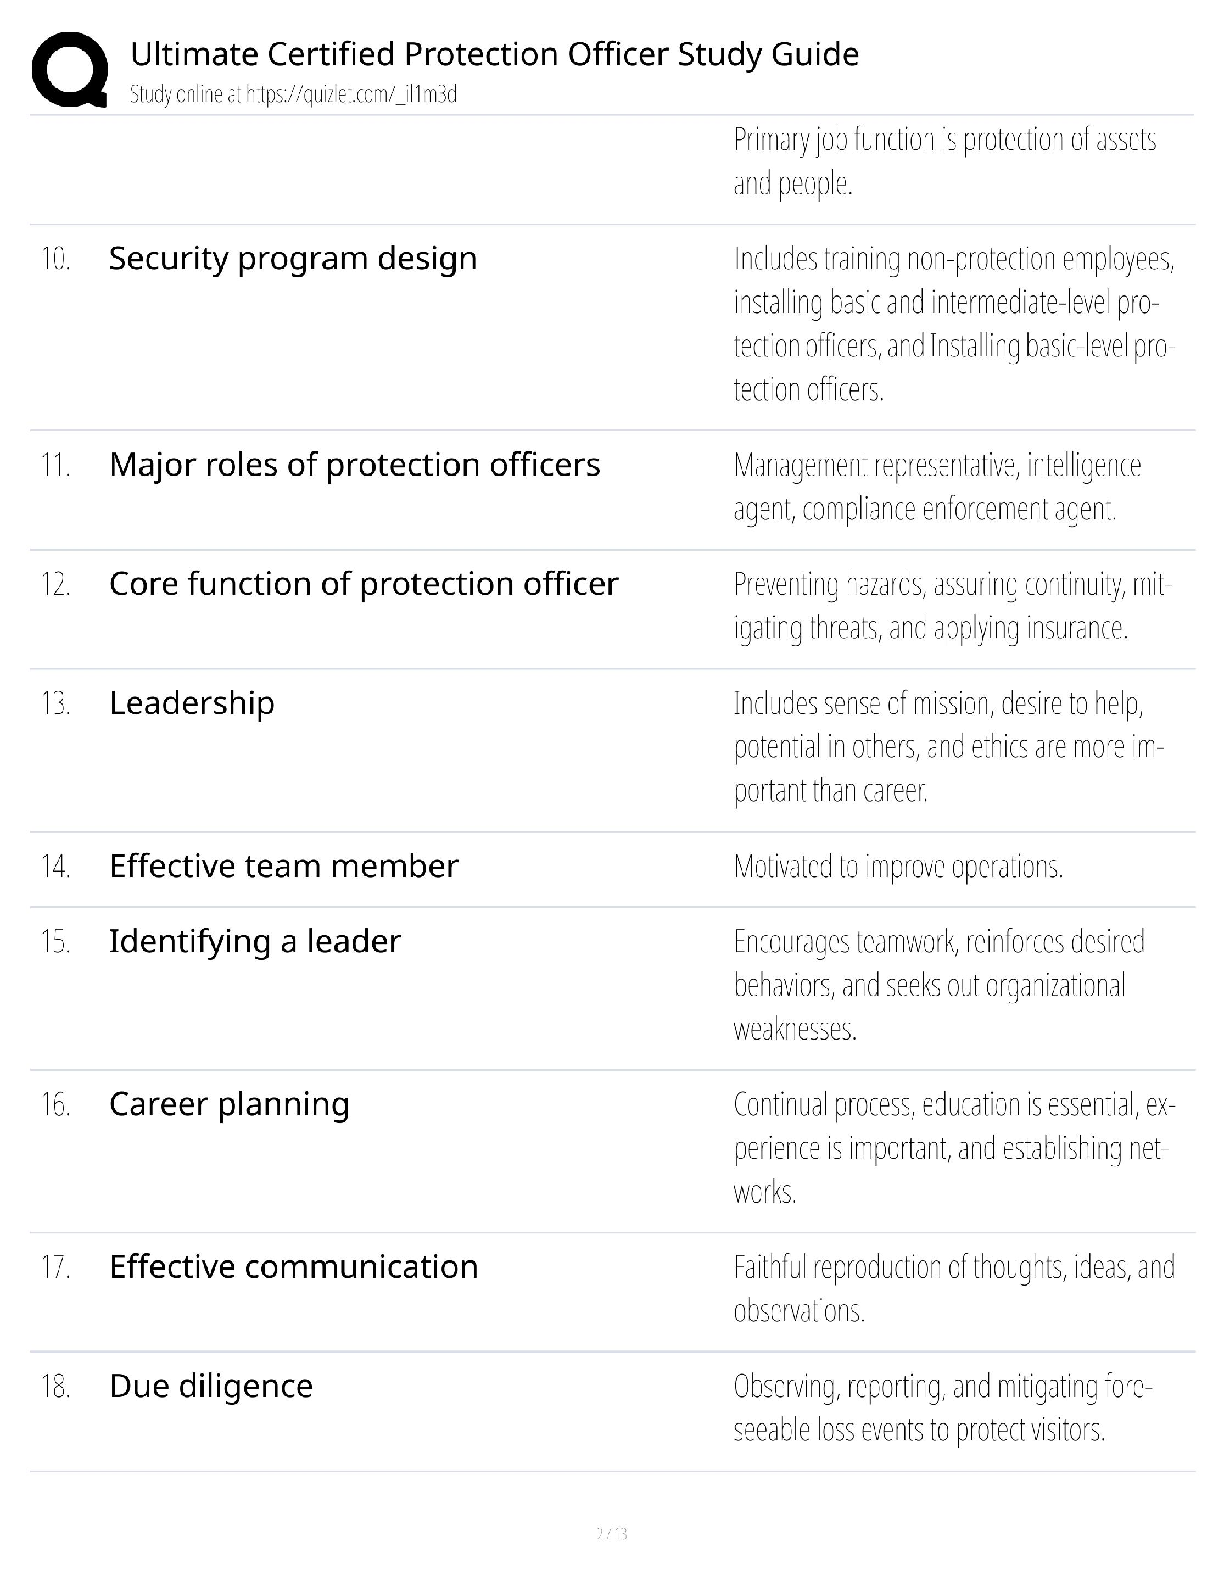Click the Career planning term
The height and width of the screenshot is (1584, 1224).
click(x=230, y=1105)
